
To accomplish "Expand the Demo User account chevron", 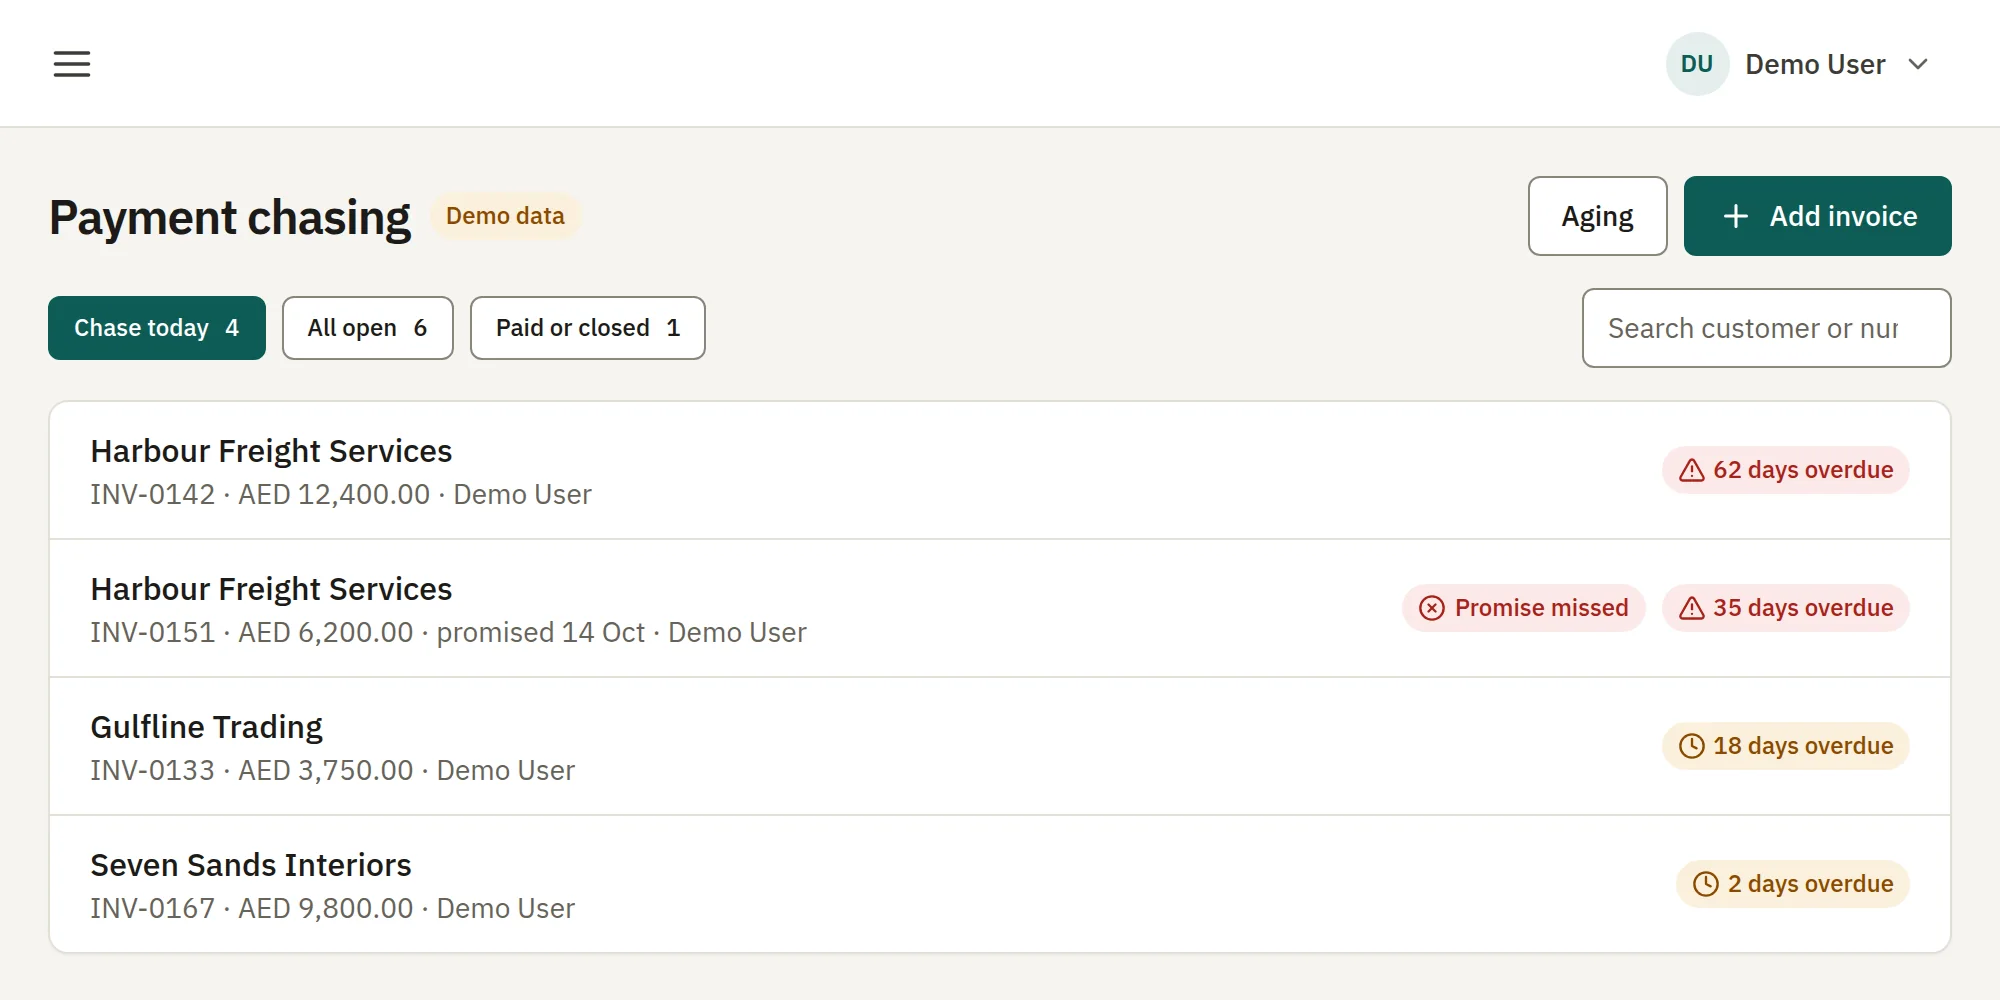I will (1917, 64).
